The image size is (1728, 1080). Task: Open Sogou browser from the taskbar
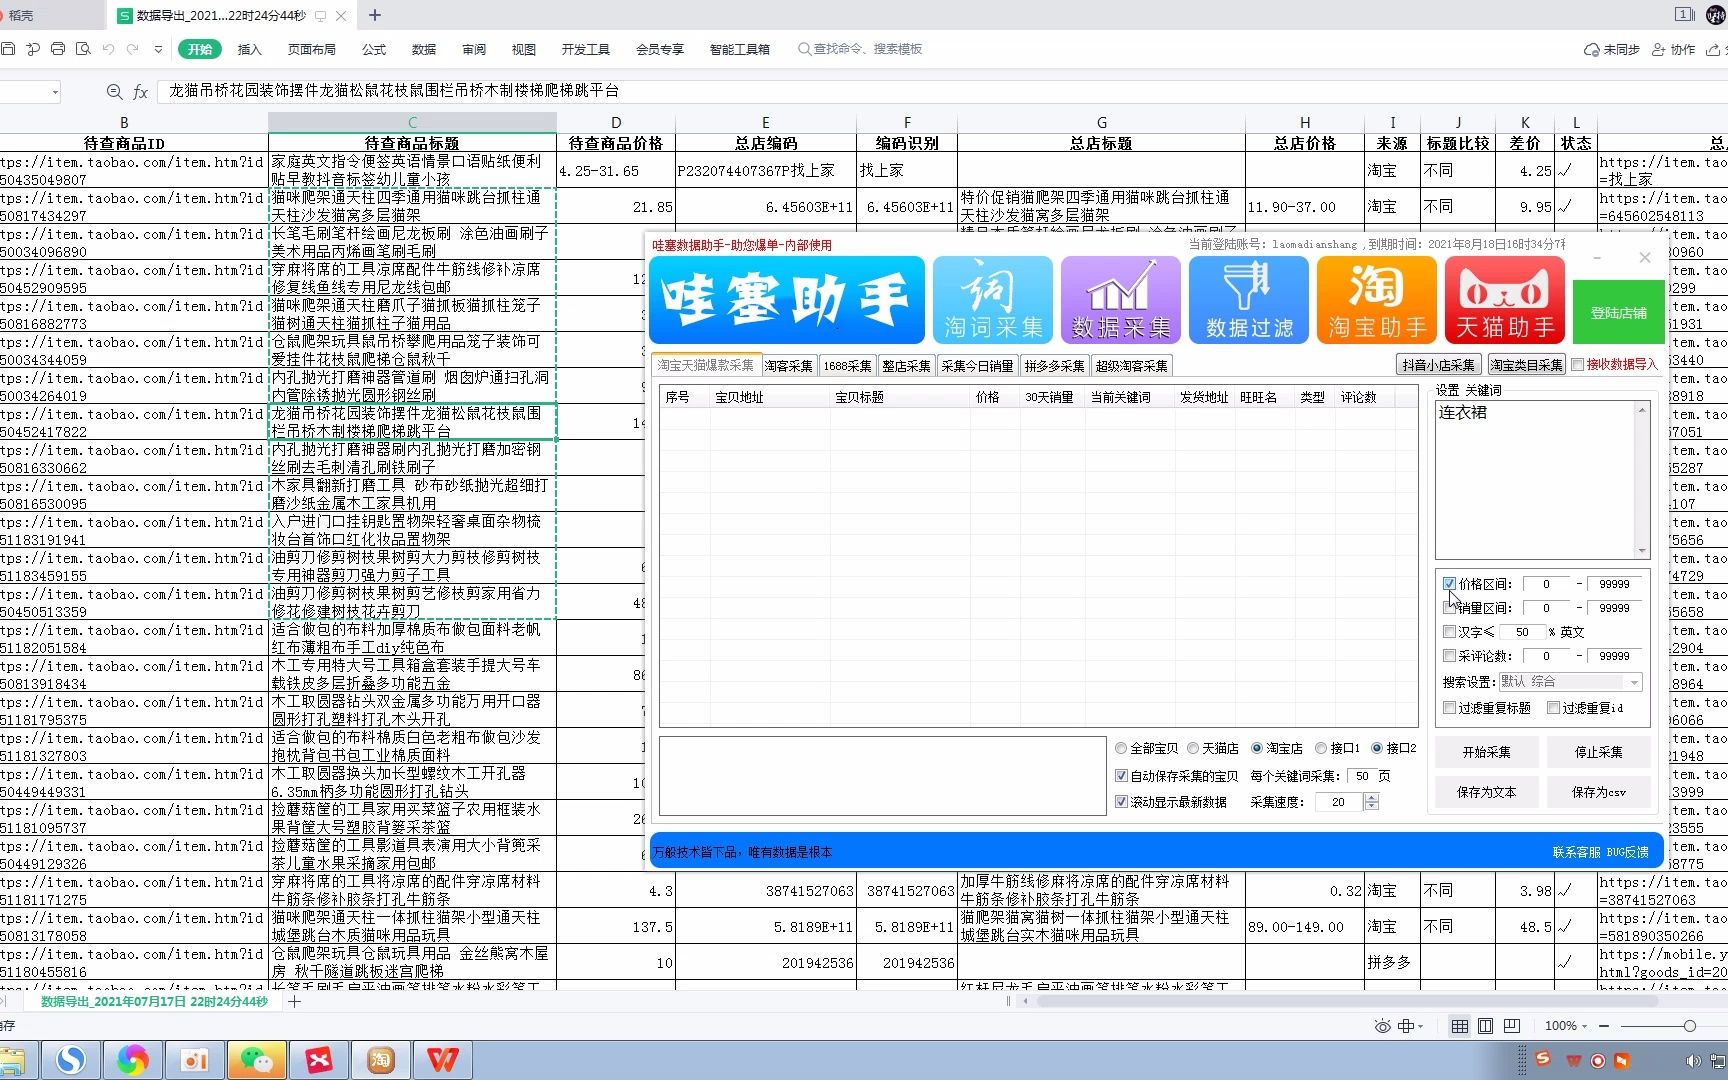[x=70, y=1060]
